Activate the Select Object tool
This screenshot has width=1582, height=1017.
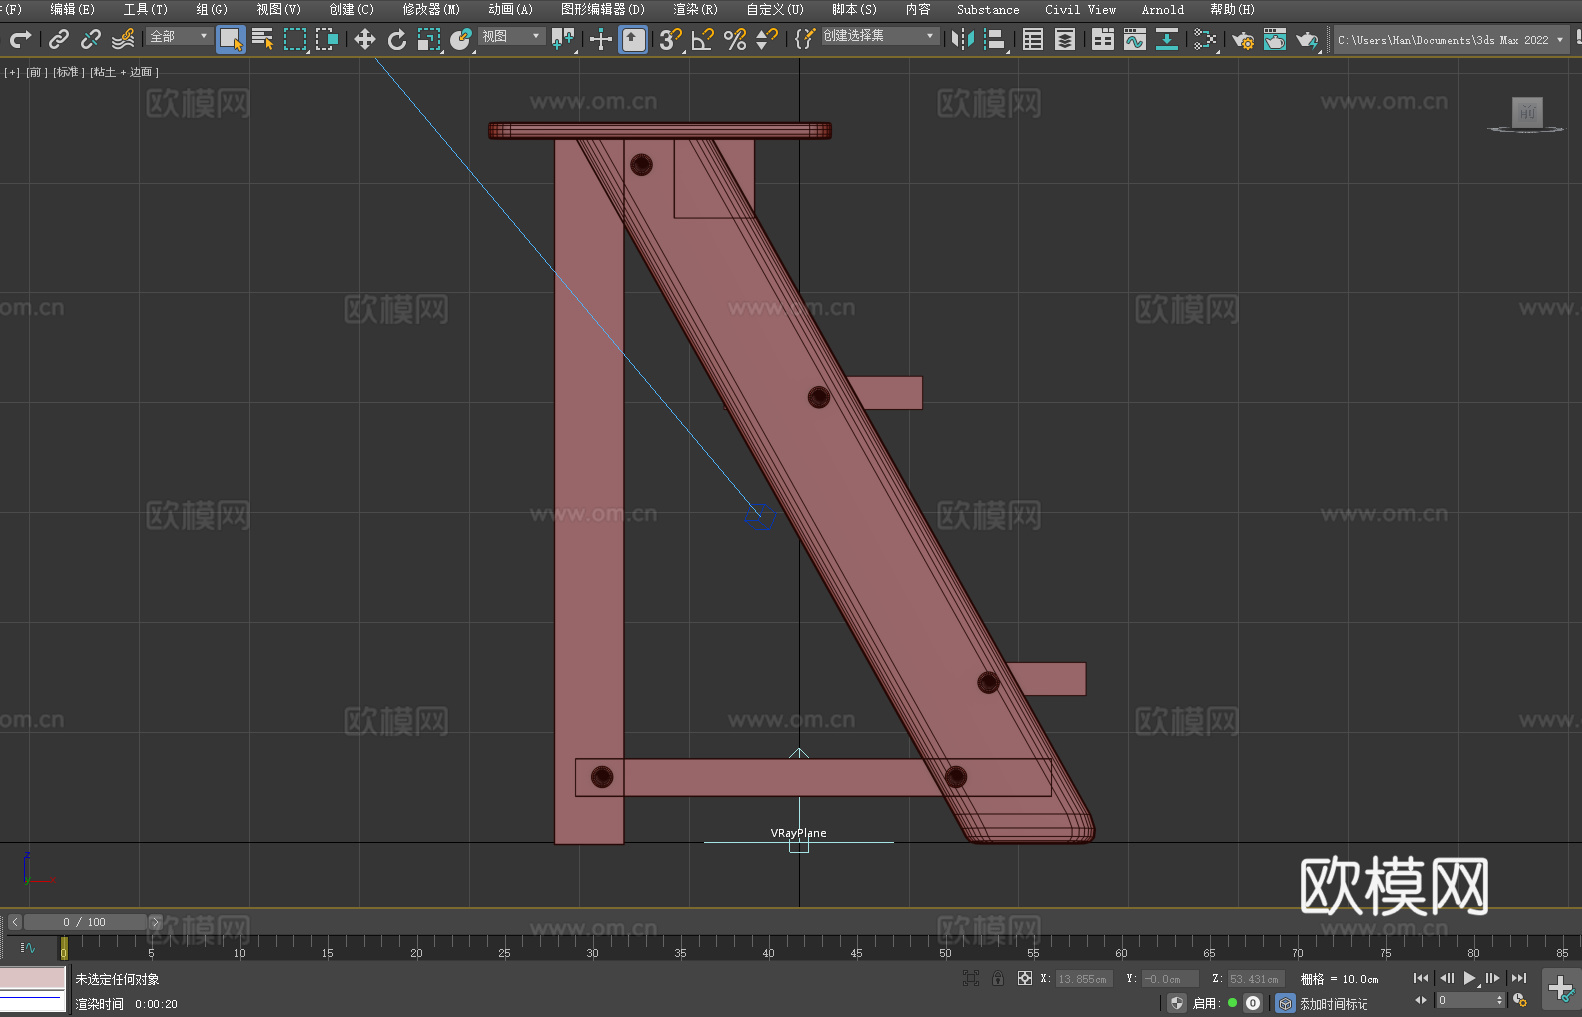[231, 39]
